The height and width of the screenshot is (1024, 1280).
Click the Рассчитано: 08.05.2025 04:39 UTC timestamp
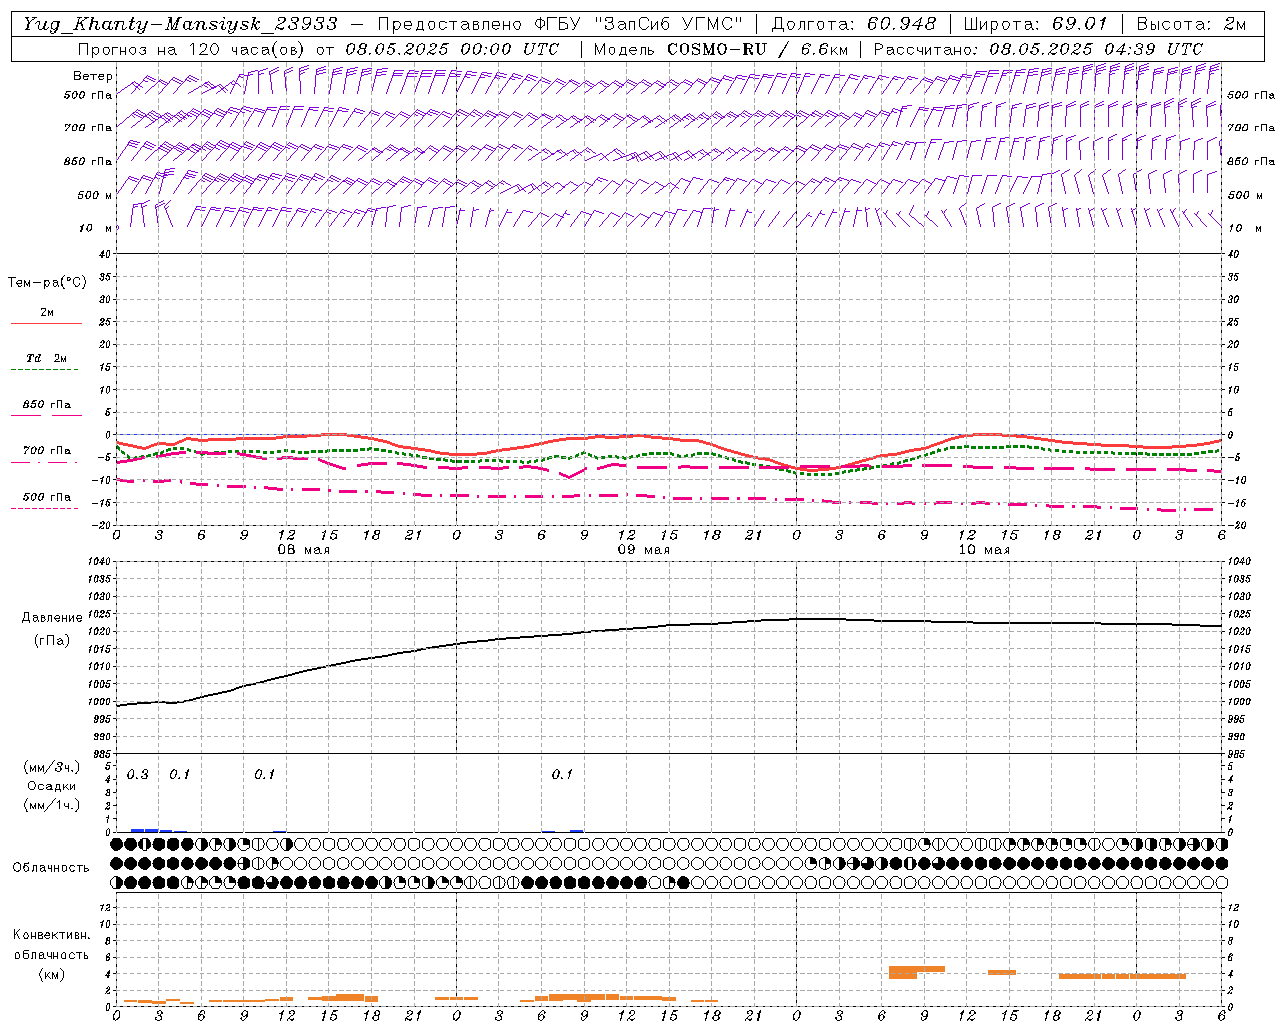(1038, 49)
